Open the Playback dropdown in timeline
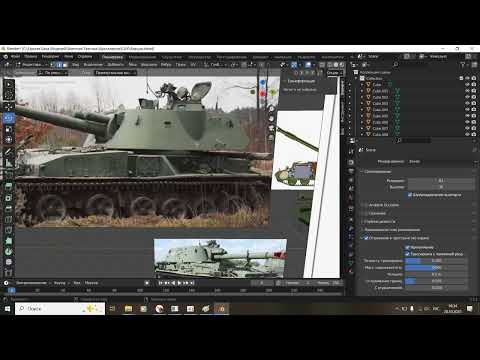The image size is (480, 360). 33,283
